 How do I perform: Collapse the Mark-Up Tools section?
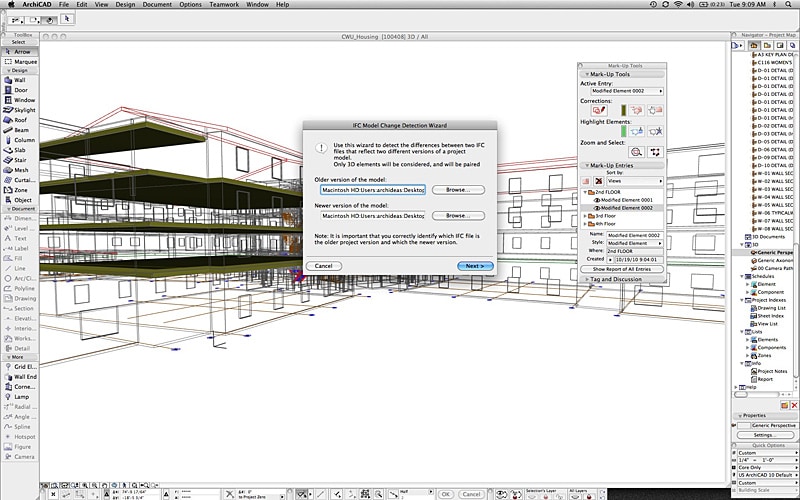click(x=587, y=74)
